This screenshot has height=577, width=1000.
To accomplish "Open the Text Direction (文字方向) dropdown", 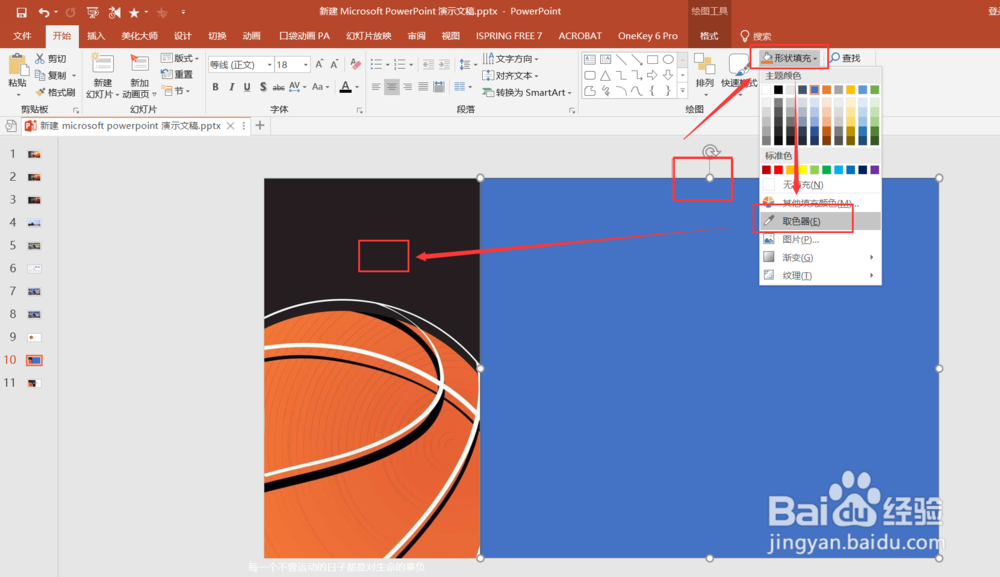I will click(x=510, y=59).
